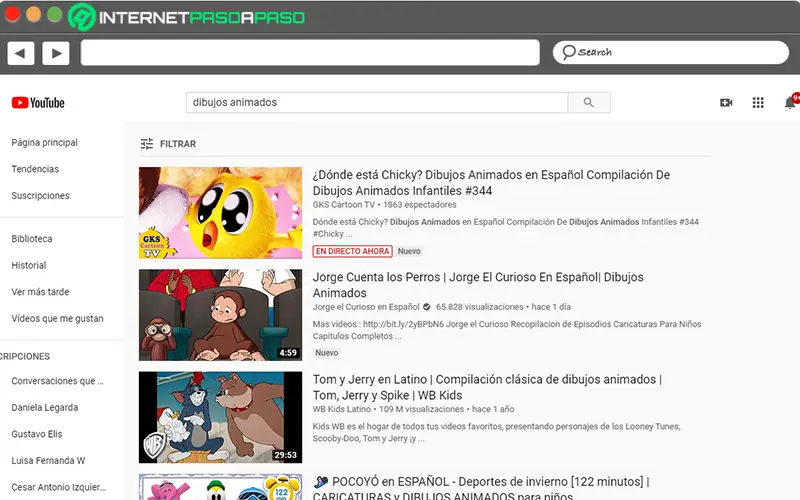800x500 pixels.
Task: Open the Jorge el Curioso video thumbnail
Action: pyautogui.click(x=220, y=315)
